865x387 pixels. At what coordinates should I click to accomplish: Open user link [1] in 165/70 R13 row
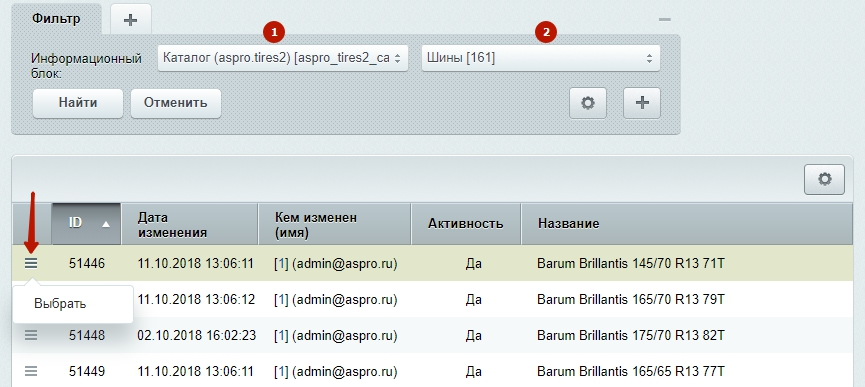[x=281, y=300]
